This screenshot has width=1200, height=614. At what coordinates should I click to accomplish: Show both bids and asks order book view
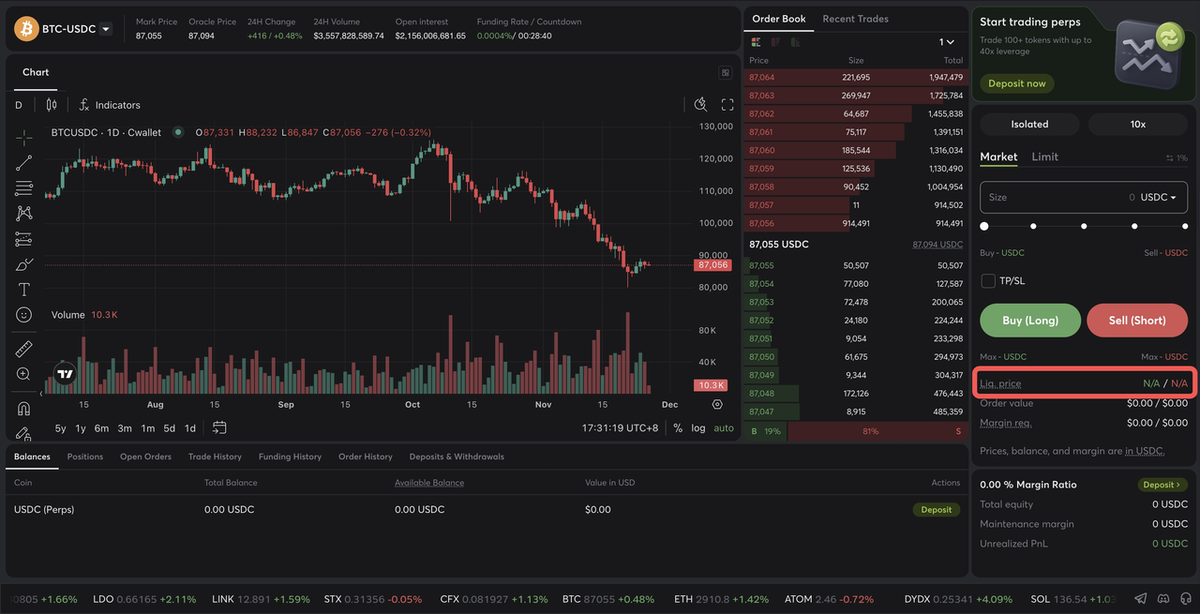pyautogui.click(x=755, y=42)
